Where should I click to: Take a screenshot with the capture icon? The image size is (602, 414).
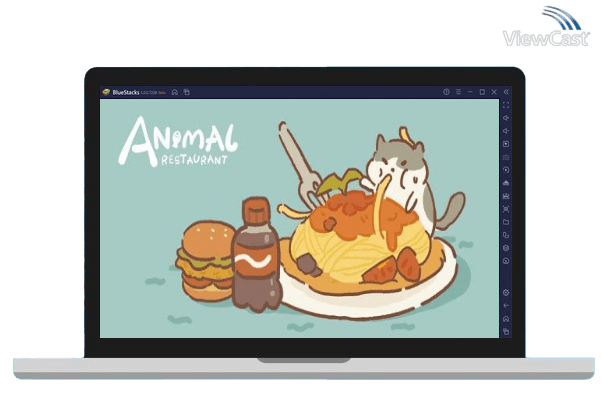[506, 209]
